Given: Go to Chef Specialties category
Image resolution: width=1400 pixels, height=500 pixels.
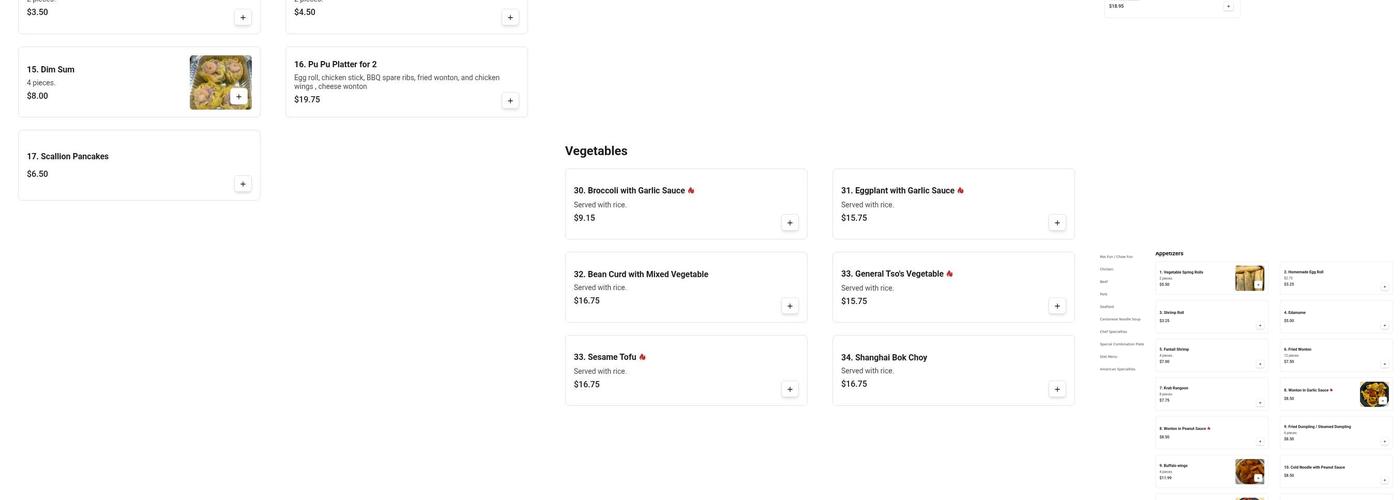Looking at the screenshot, I should pyautogui.click(x=1113, y=332).
